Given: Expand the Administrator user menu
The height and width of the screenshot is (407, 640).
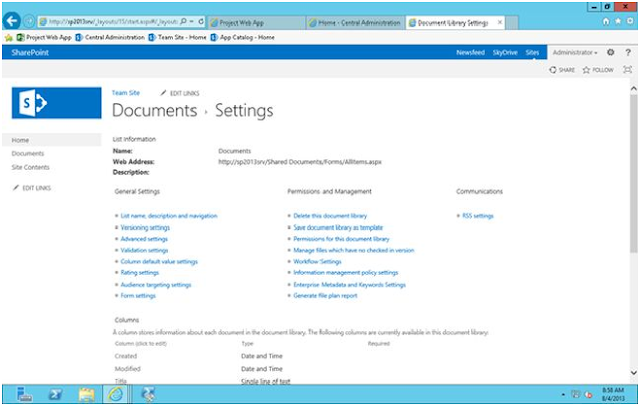Looking at the screenshot, I should [575, 53].
